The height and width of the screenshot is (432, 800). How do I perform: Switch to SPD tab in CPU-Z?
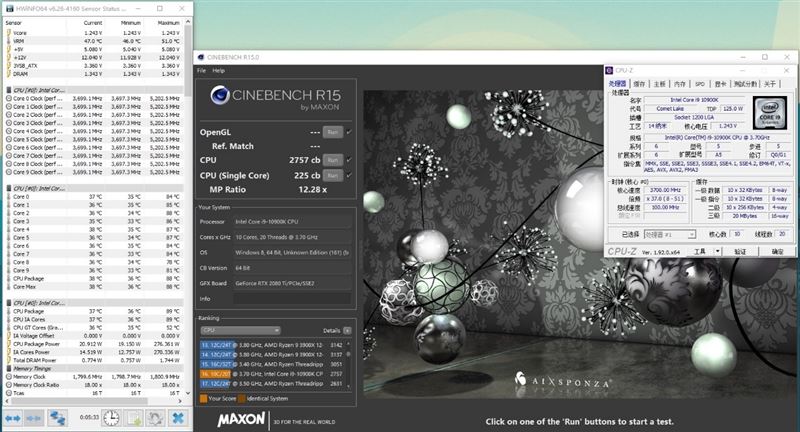pyautogui.click(x=699, y=84)
